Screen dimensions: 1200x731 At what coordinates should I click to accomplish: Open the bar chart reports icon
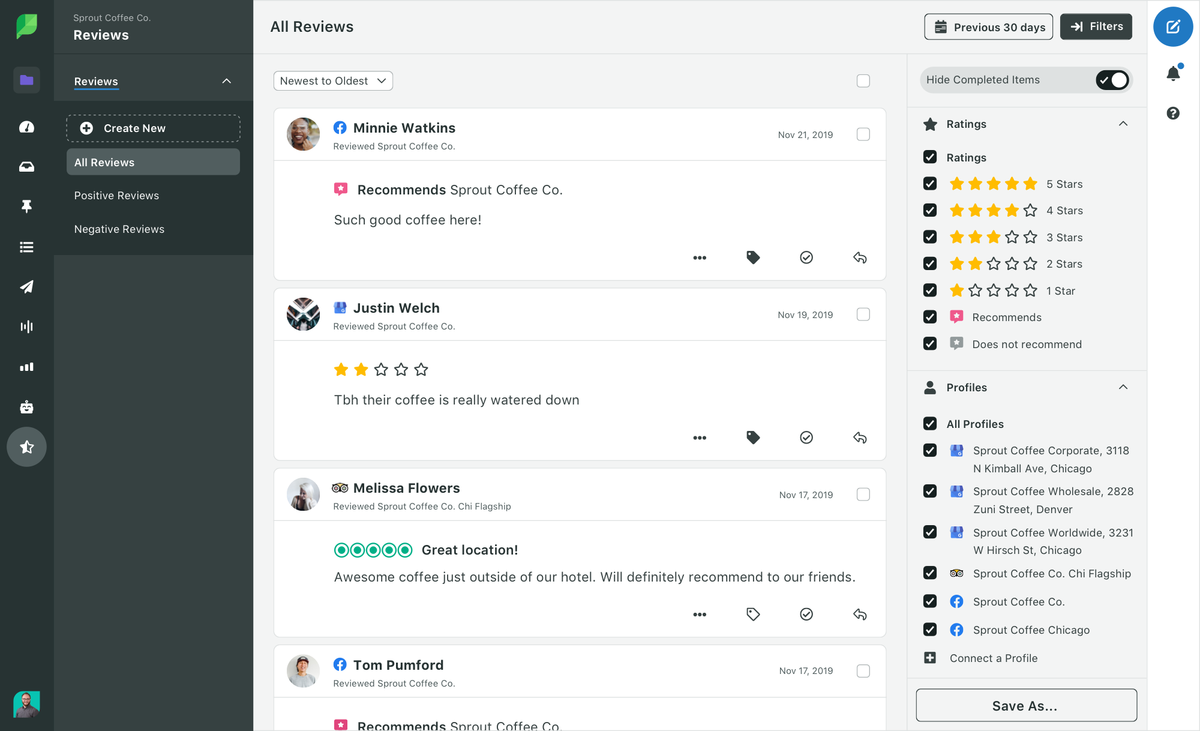(27, 367)
